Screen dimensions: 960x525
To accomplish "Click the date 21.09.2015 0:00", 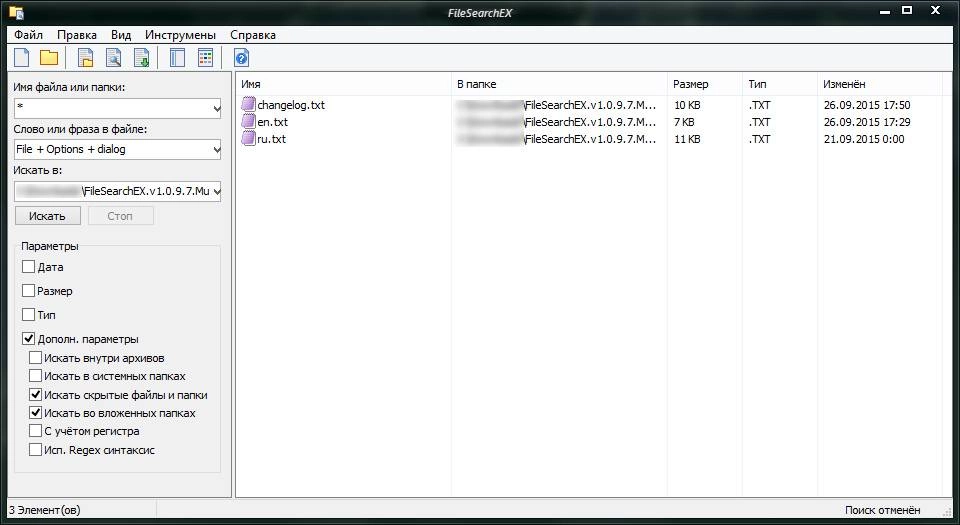I will coord(864,139).
